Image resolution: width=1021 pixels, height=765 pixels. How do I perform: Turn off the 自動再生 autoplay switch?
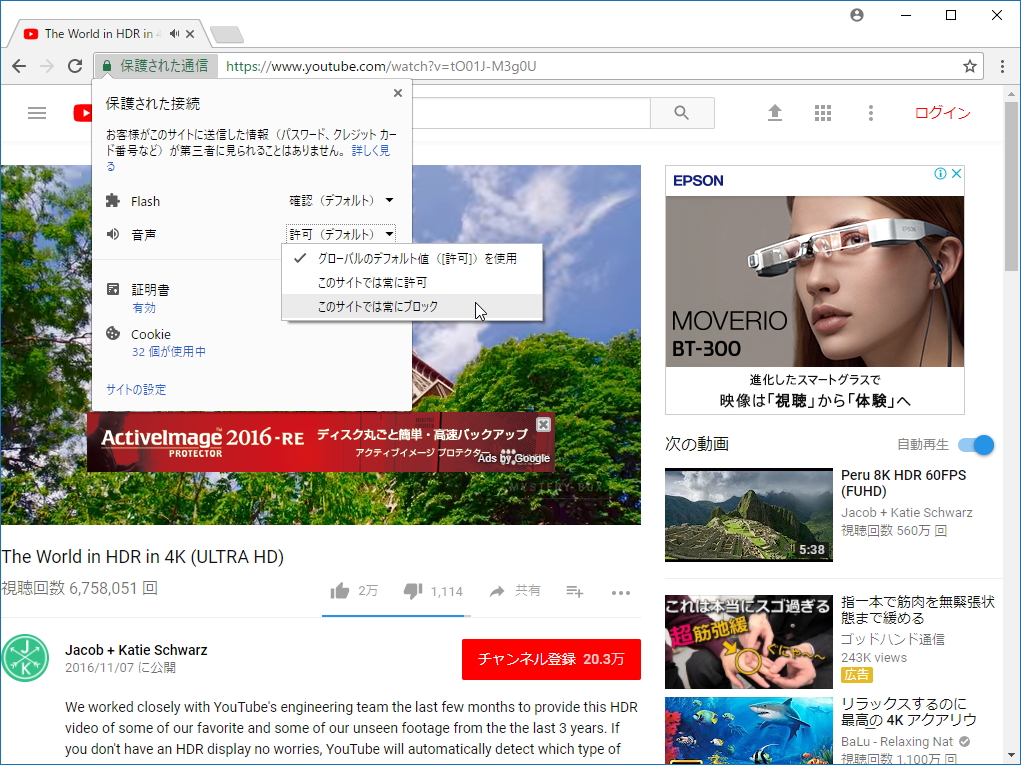pos(974,445)
